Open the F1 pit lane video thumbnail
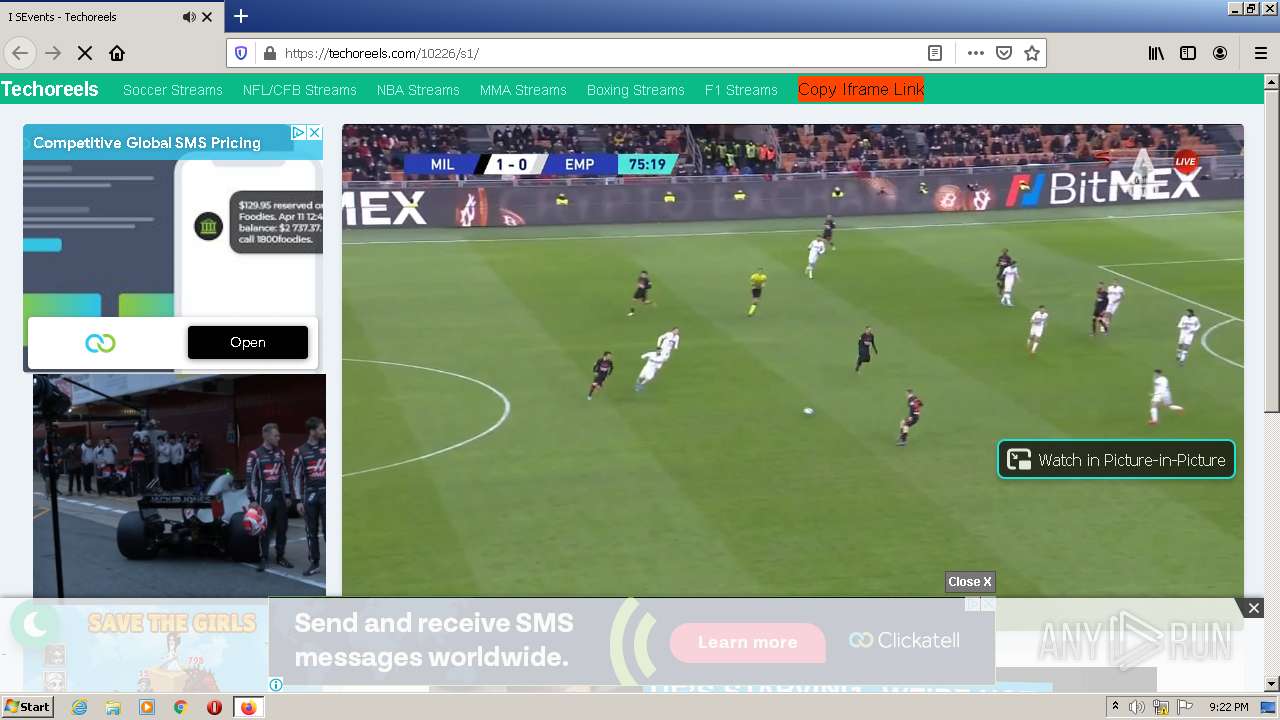1280x720 pixels. (179, 485)
